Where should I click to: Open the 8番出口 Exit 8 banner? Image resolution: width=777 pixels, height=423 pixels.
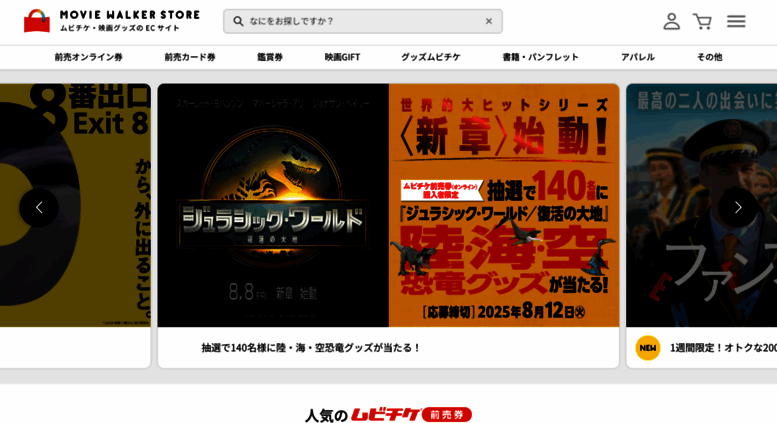pos(75,205)
